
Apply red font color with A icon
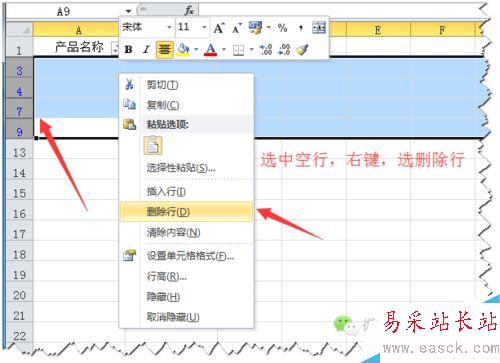[x=210, y=50]
